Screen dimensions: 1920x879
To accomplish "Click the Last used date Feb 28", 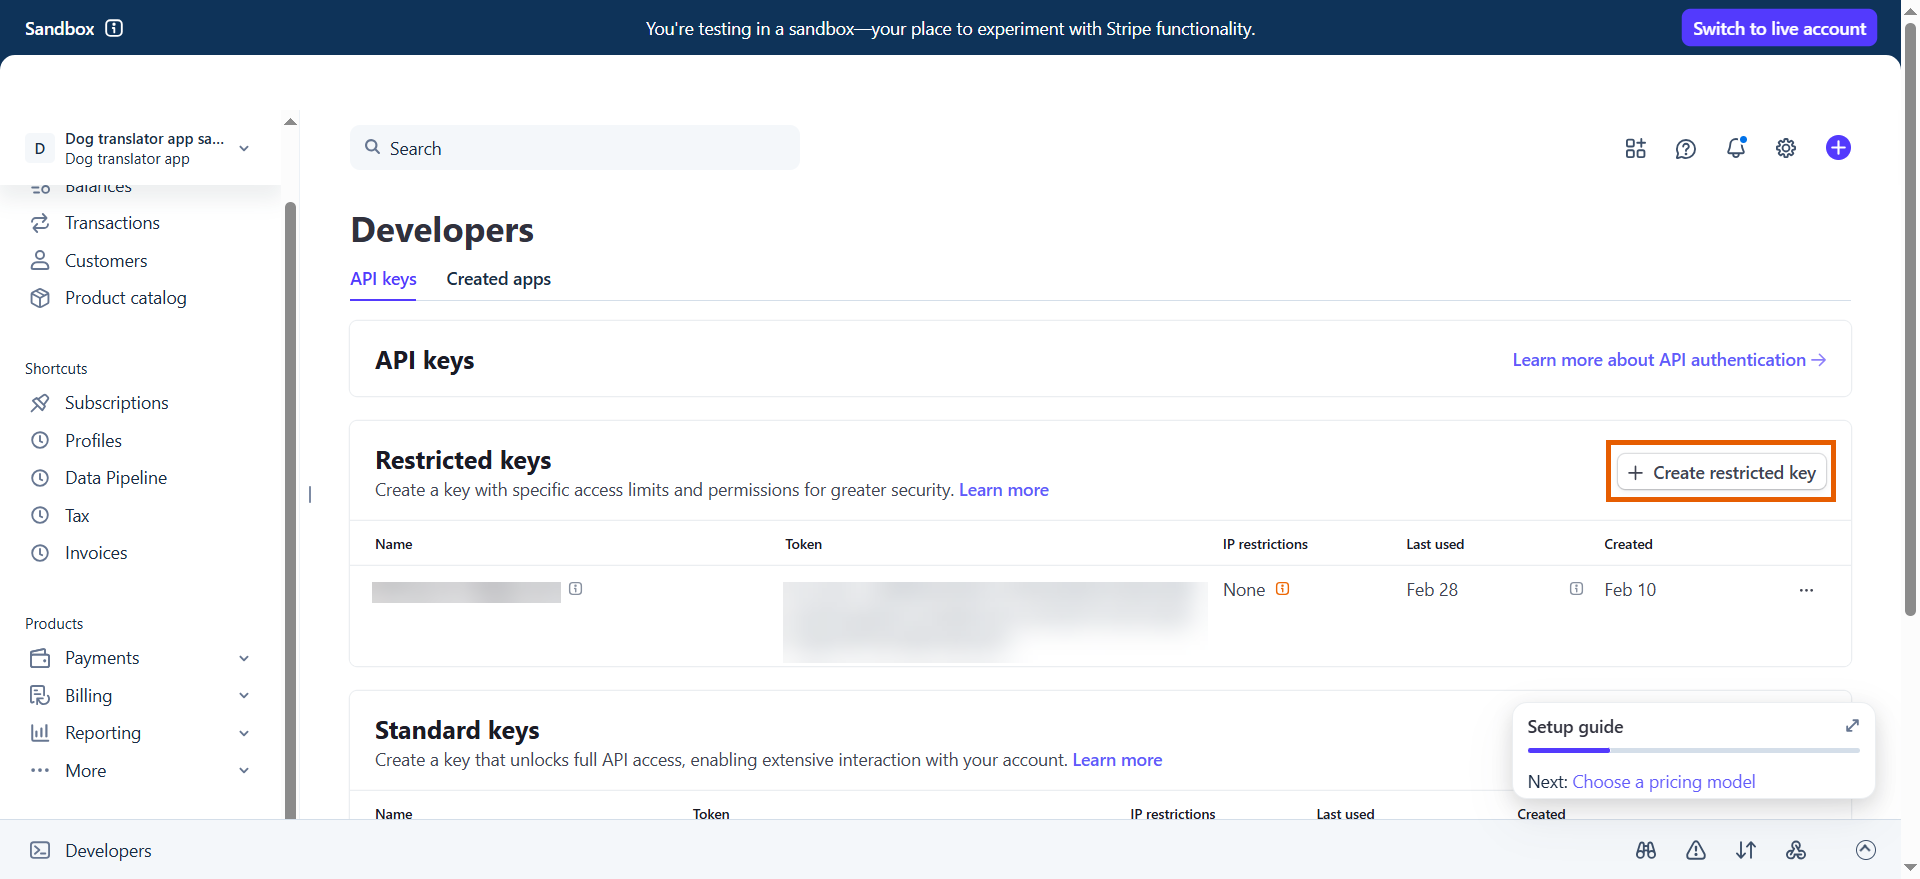I will pos(1432,590).
